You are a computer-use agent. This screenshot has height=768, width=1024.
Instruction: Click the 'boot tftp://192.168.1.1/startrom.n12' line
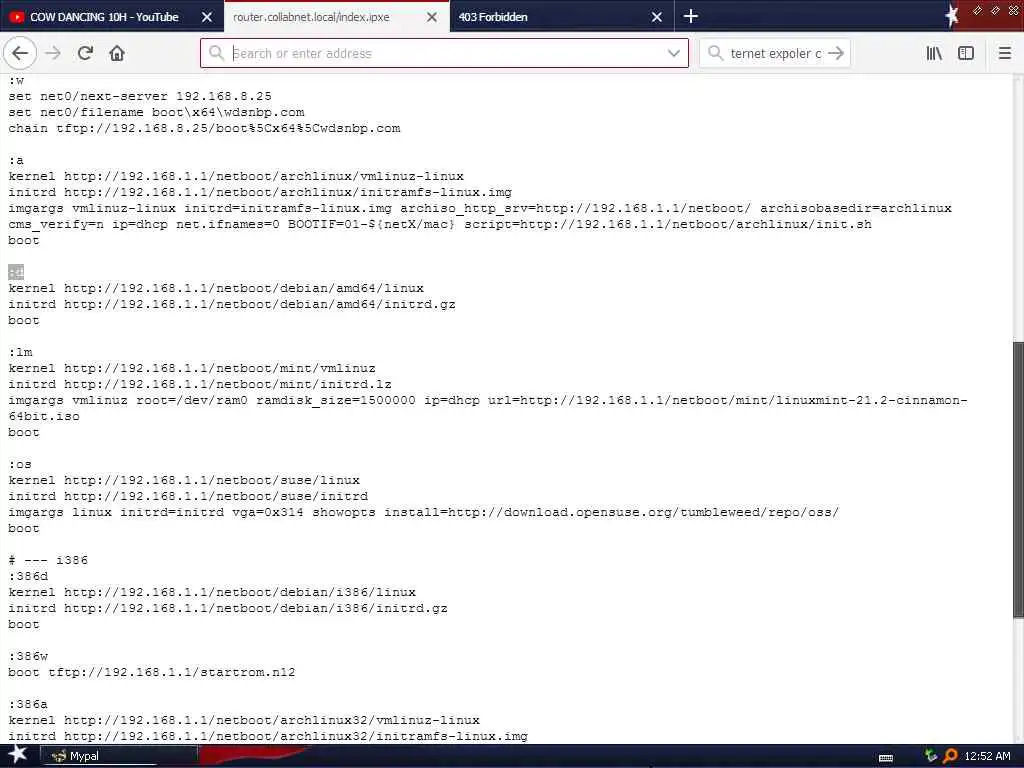[x=152, y=672]
